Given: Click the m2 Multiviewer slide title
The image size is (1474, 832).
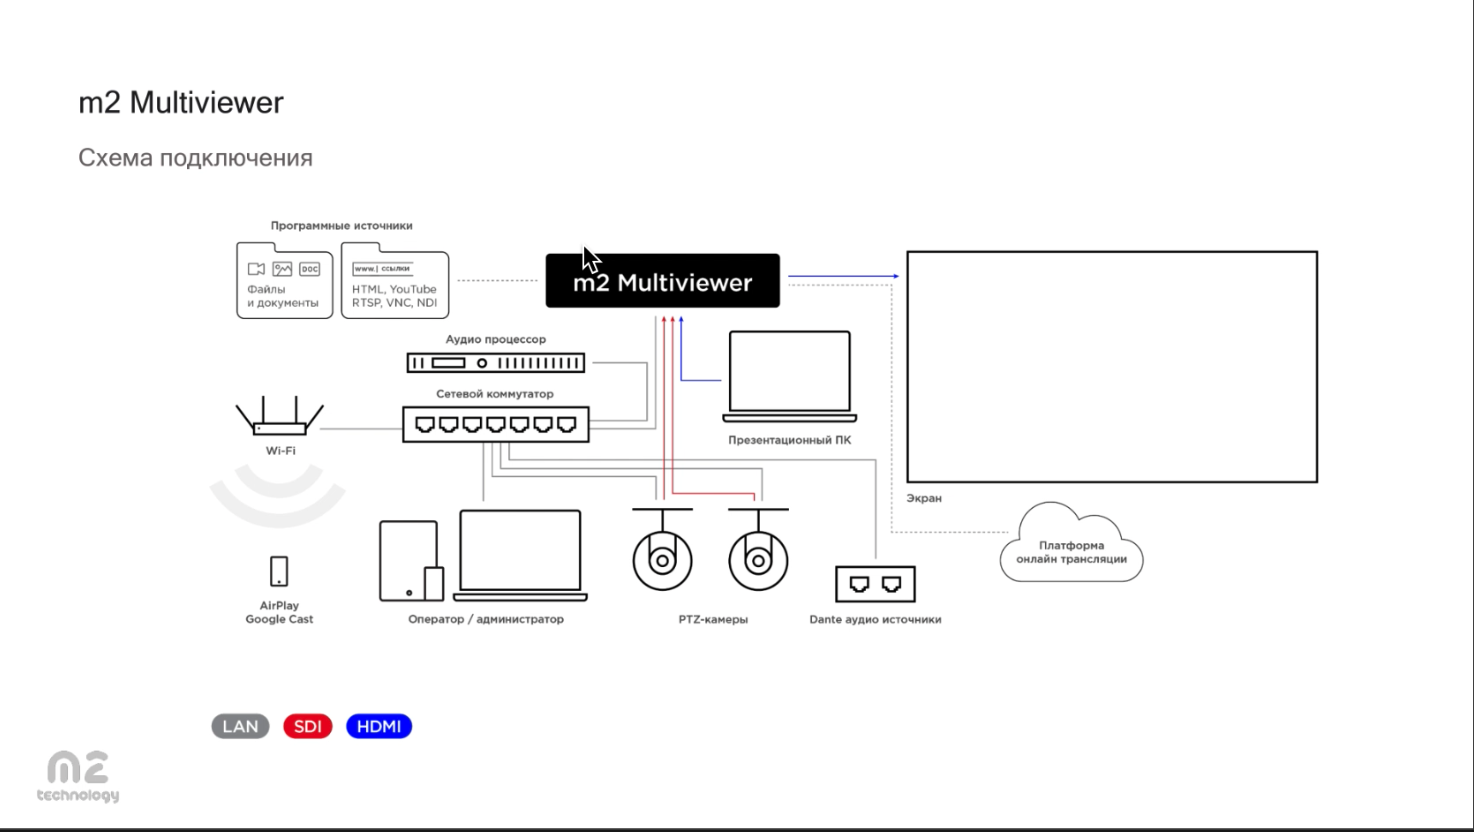Looking at the screenshot, I should click(x=181, y=102).
